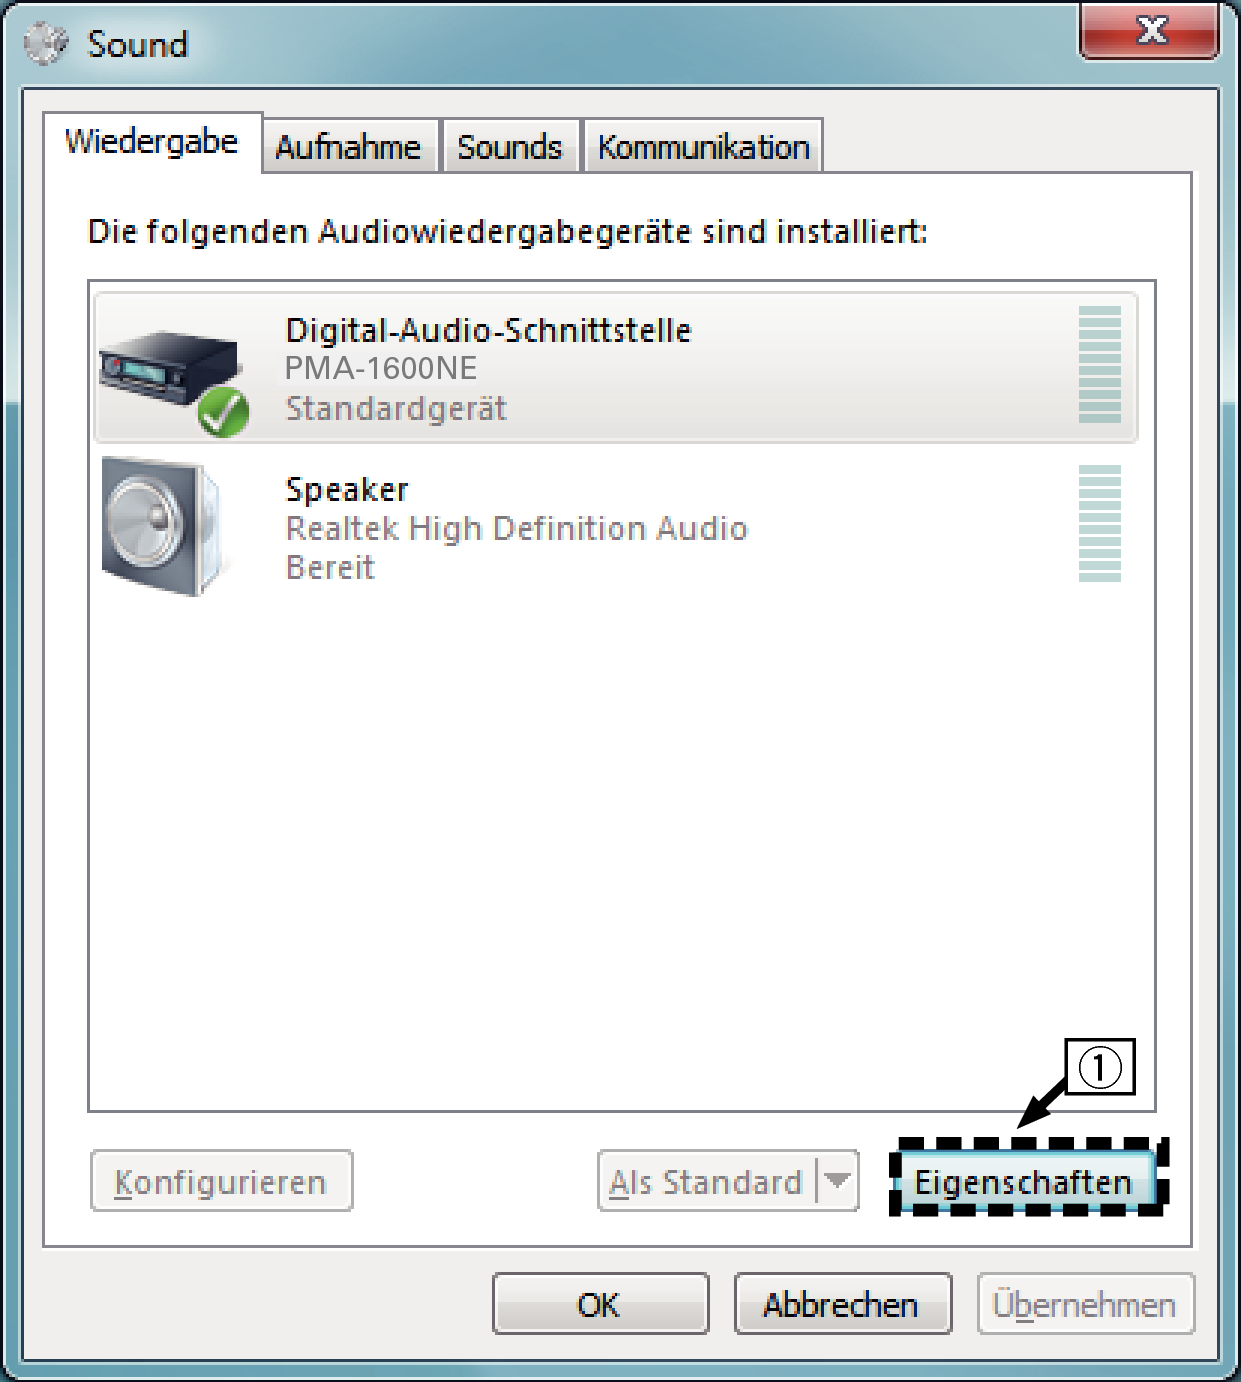Confirm the dialog with OK
Image resolution: width=1241 pixels, height=1382 pixels.
pyautogui.click(x=600, y=1304)
